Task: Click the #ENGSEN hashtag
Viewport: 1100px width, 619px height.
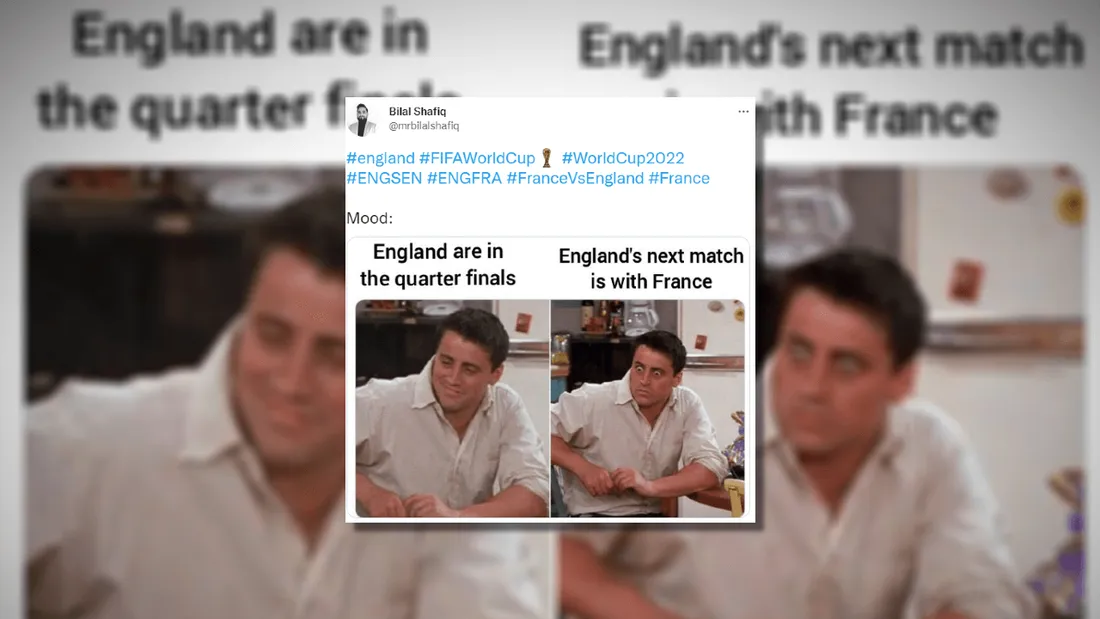Action: tap(384, 178)
